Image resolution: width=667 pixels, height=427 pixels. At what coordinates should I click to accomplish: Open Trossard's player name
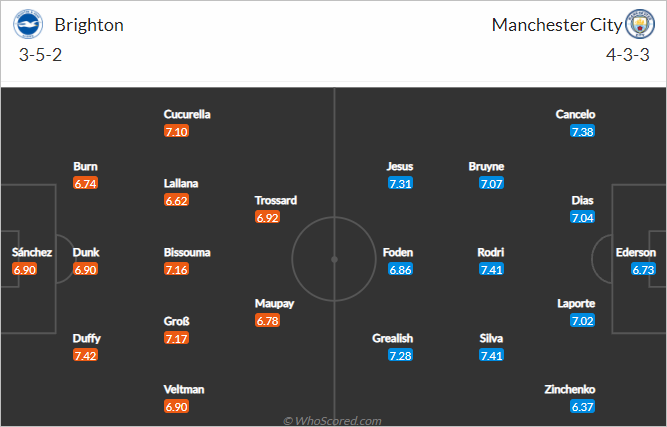click(x=276, y=200)
